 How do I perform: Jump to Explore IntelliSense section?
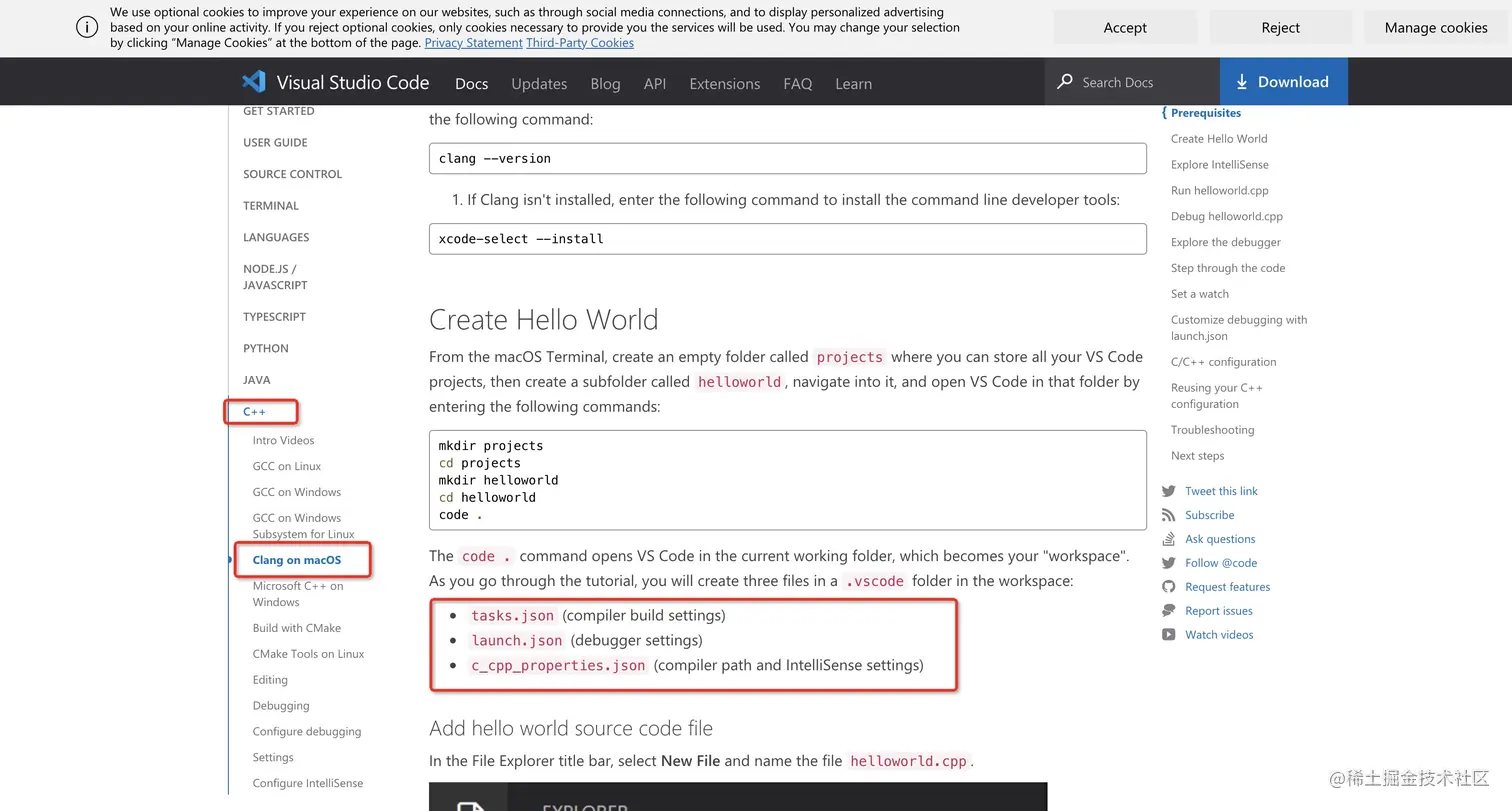[x=1220, y=165]
